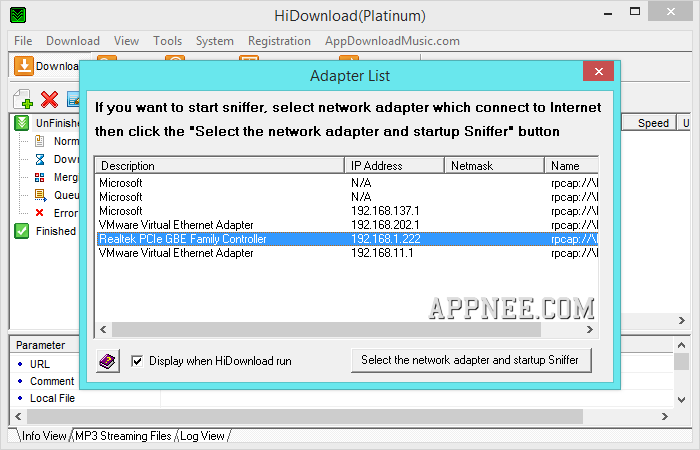Select the Comment parameter row
The height and width of the screenshot is (450, 700).
pos(52,381)
